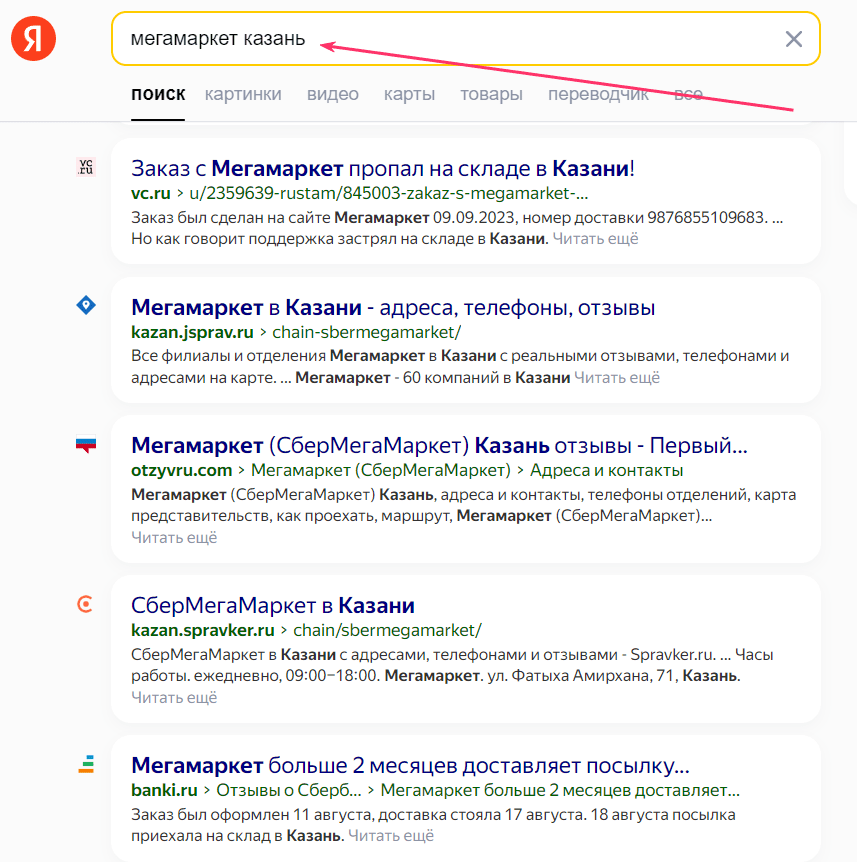Click the banki.ru striped favicon
The width and height of the screenshot is (857, 862).
(x=86, y=764)
